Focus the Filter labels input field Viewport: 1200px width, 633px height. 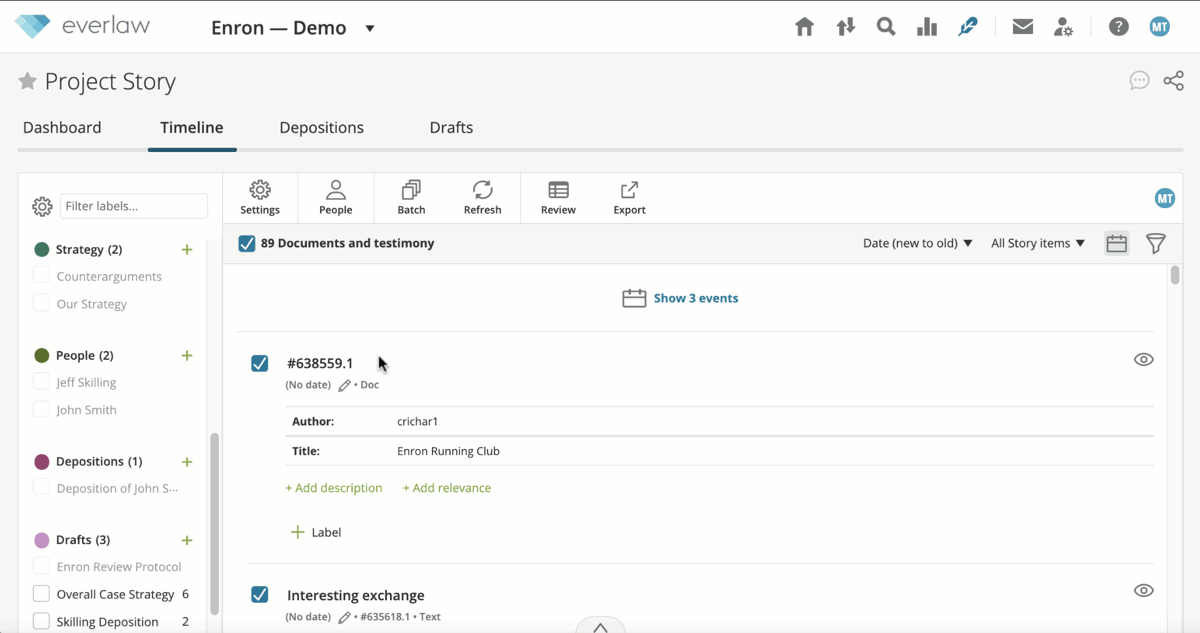pyautogui.click(x=134, y=206)
